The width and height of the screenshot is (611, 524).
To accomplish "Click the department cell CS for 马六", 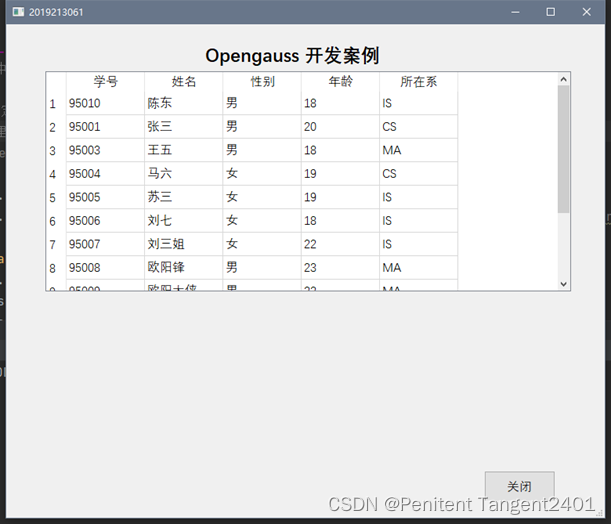I will [x=419, y=174].
